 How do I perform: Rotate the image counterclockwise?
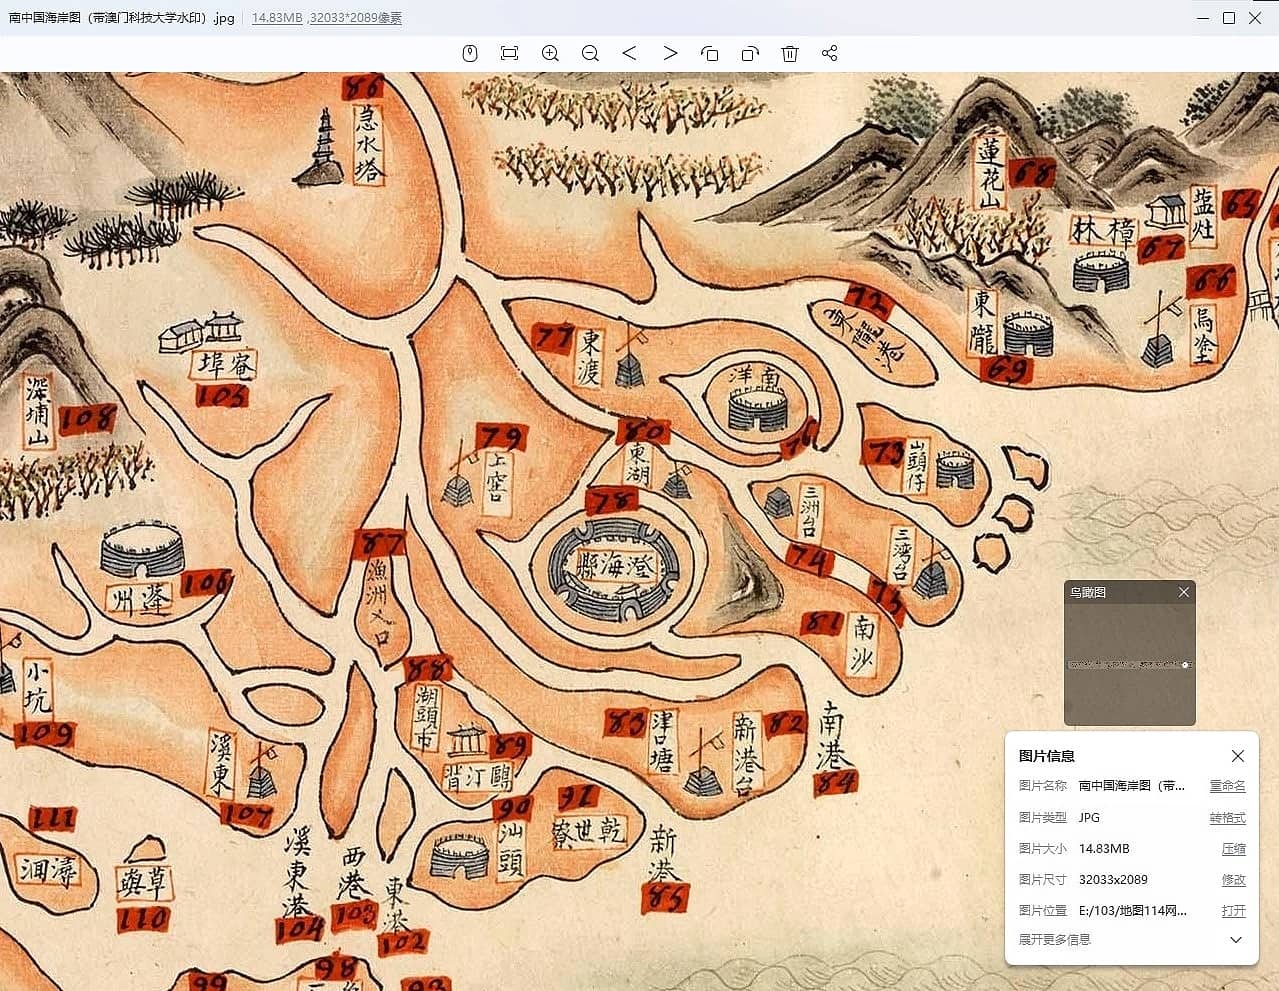710,54
